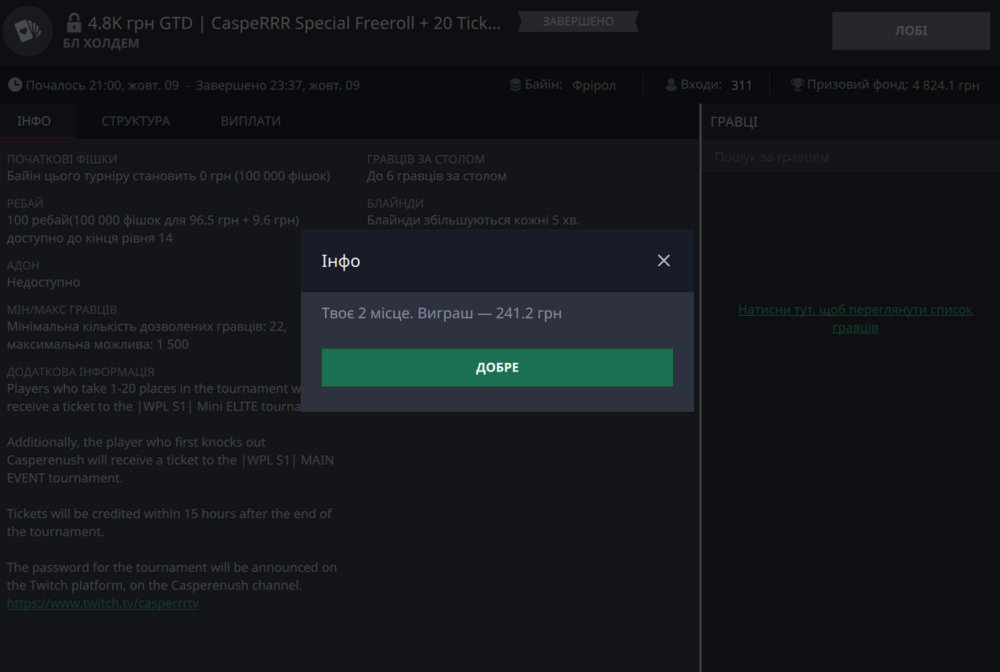Click the trophy icon beside Призовий фонд

click(x=797, y=85)
